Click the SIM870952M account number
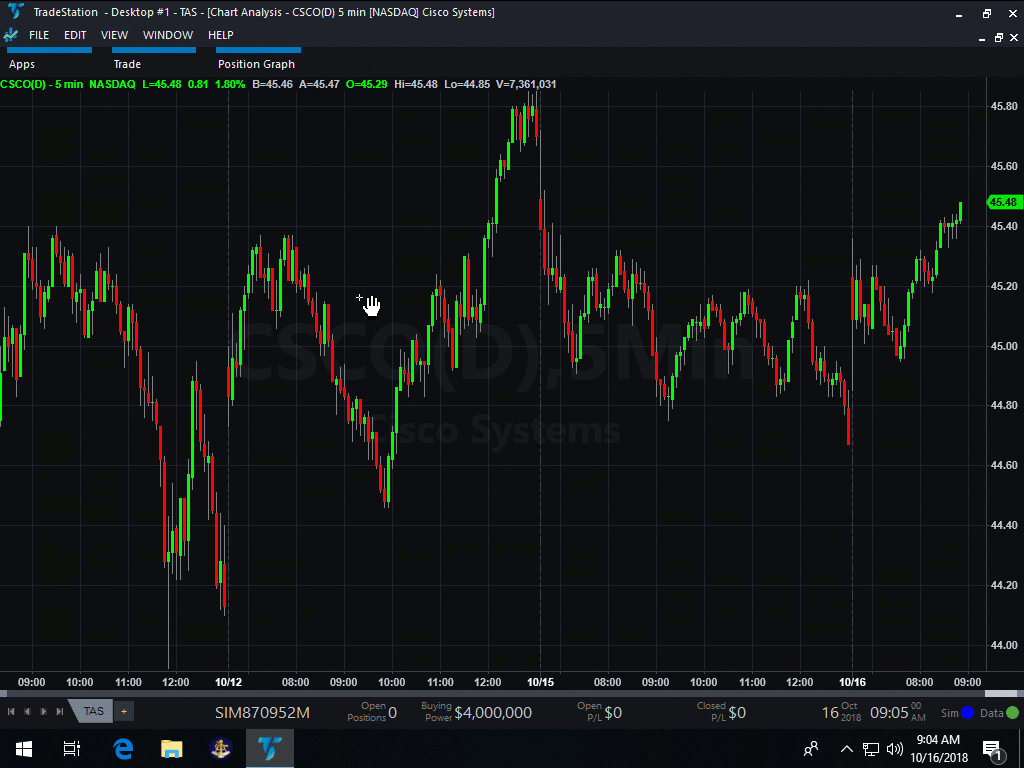1024x768 pixels. (x=263, y=712)
